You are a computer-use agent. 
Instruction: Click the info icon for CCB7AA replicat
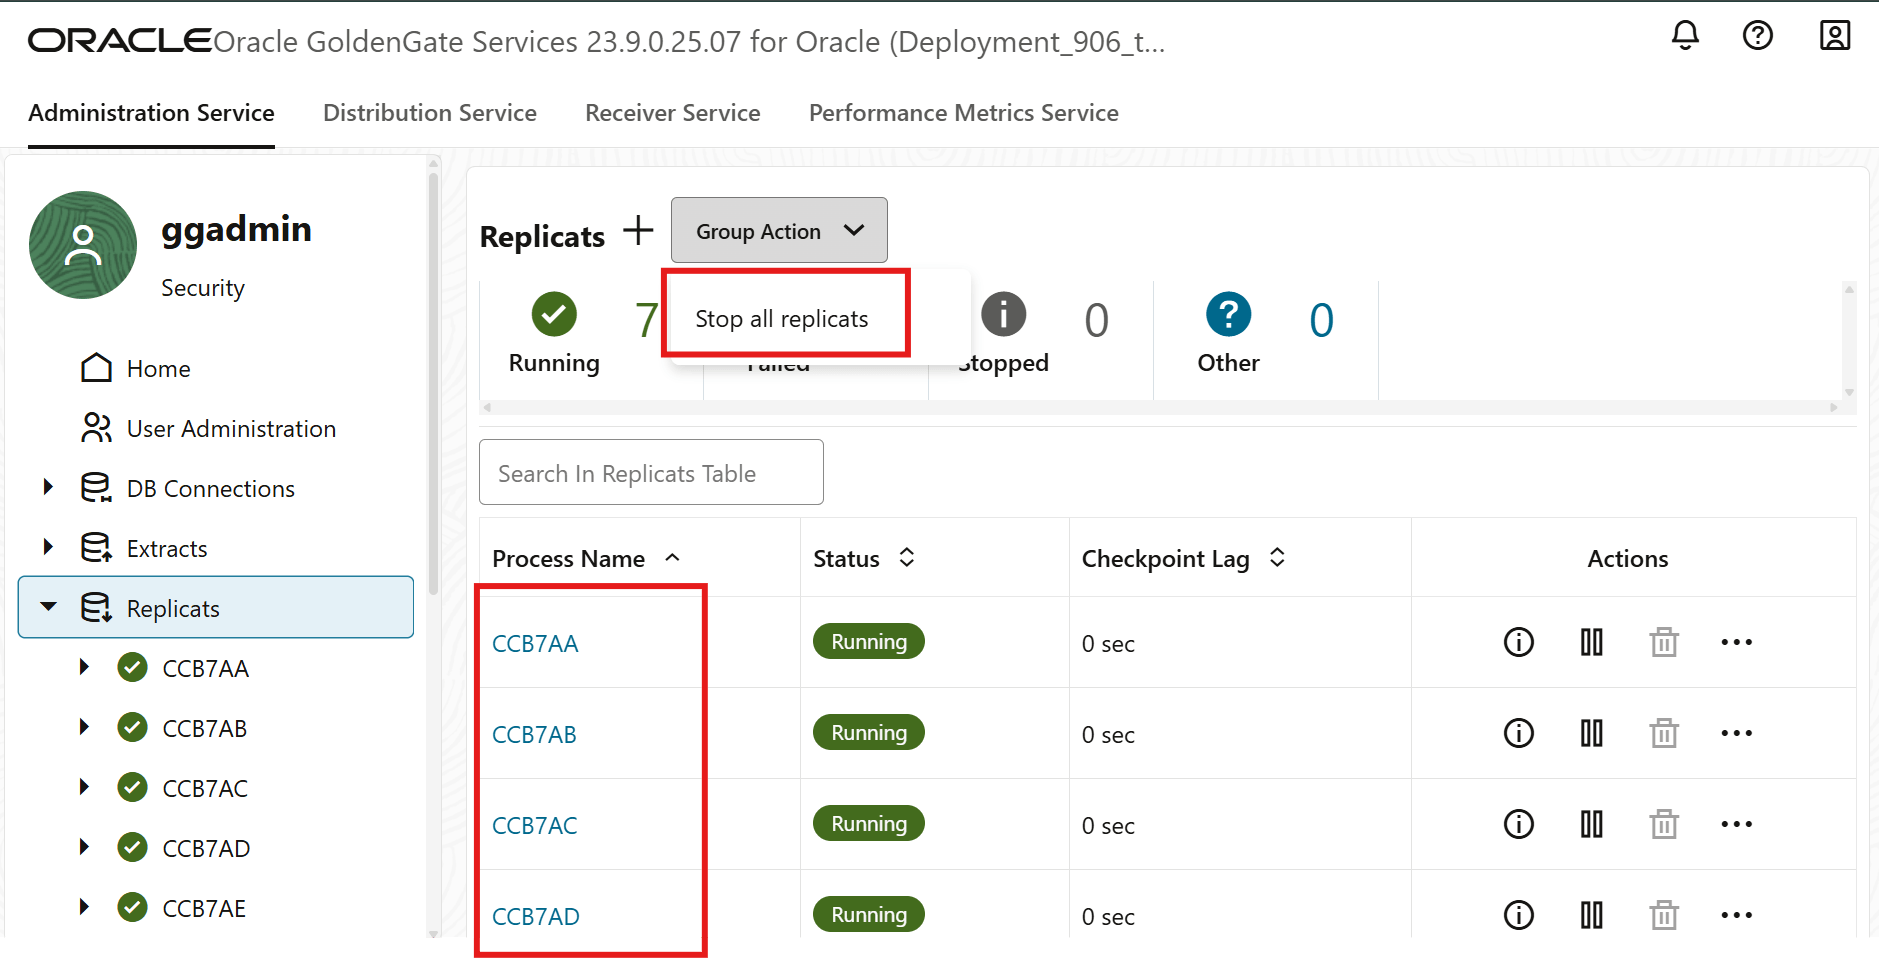pos(1517,642)
